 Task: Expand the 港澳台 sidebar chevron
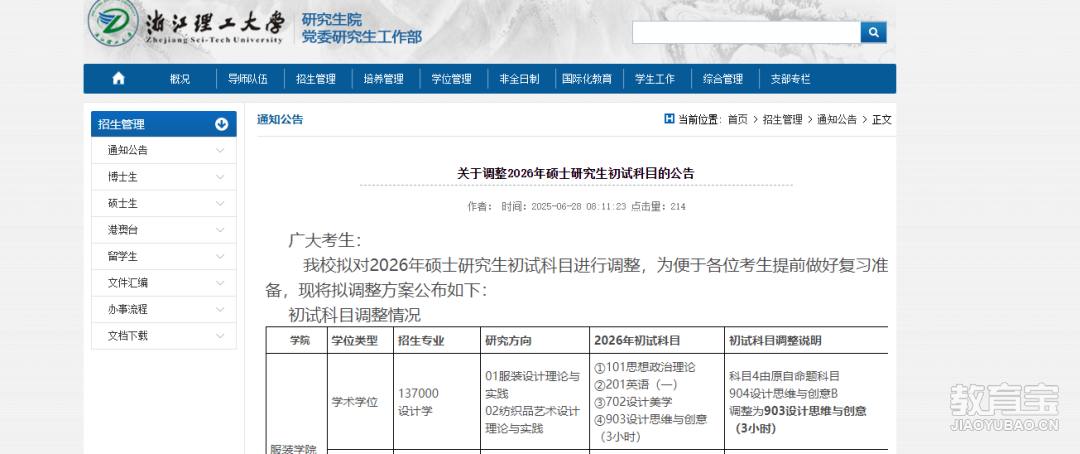click(220, 230)
